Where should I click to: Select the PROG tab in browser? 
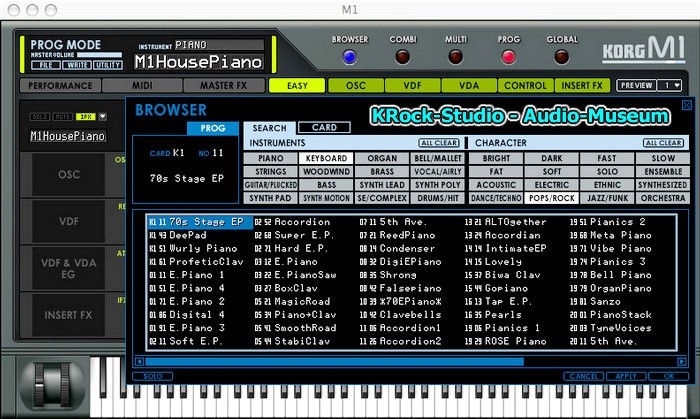pyautogui.click(x=213, y=128)
